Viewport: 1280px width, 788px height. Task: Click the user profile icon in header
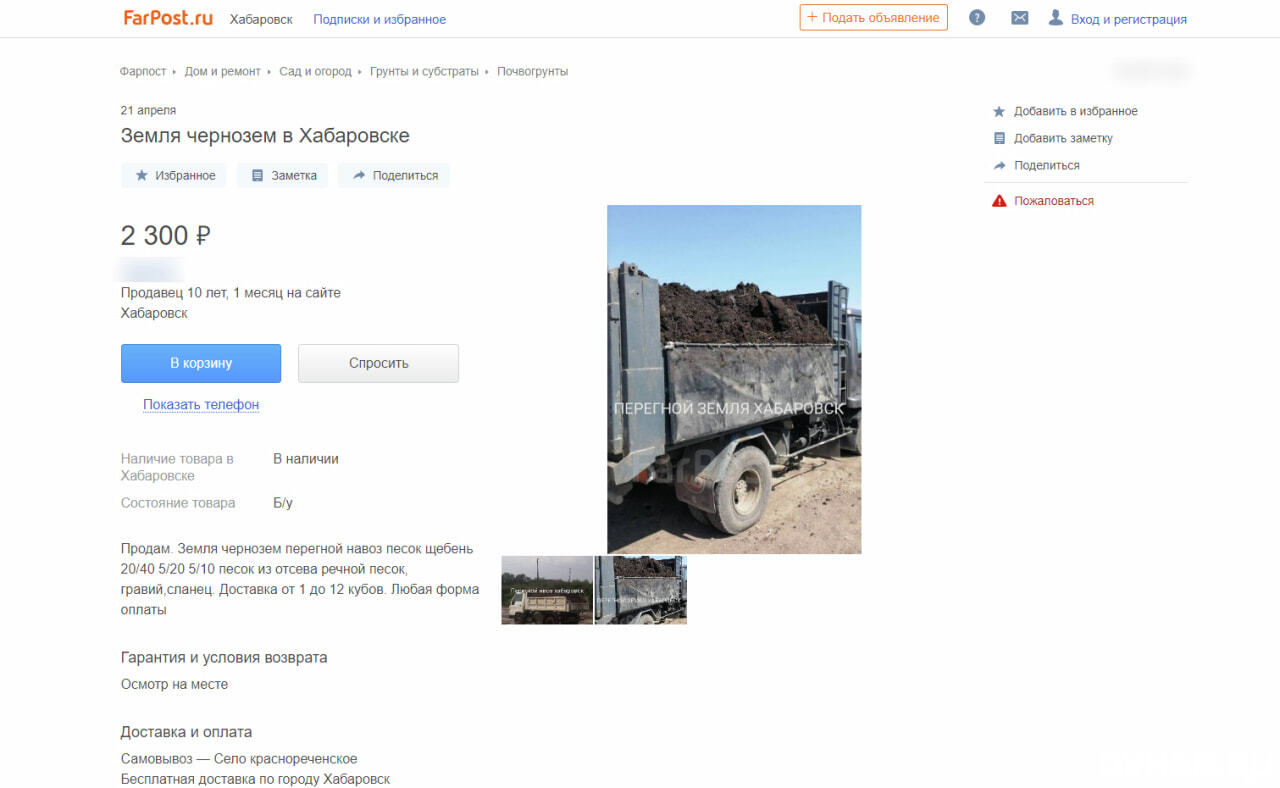[x=1055, y=18]
